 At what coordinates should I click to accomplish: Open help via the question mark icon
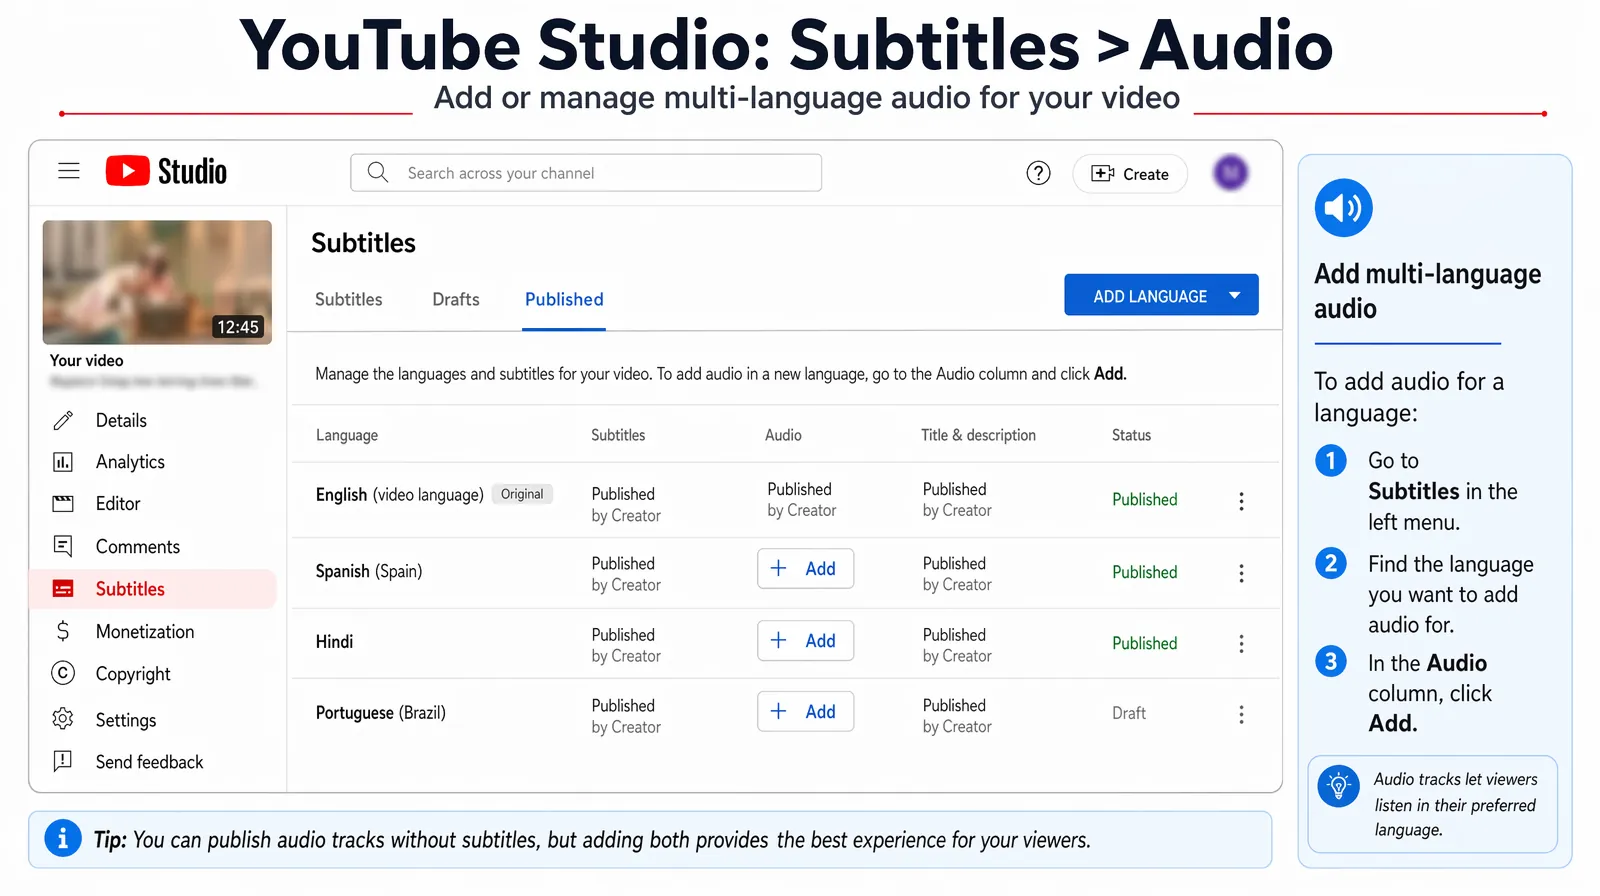point(1038,173)
